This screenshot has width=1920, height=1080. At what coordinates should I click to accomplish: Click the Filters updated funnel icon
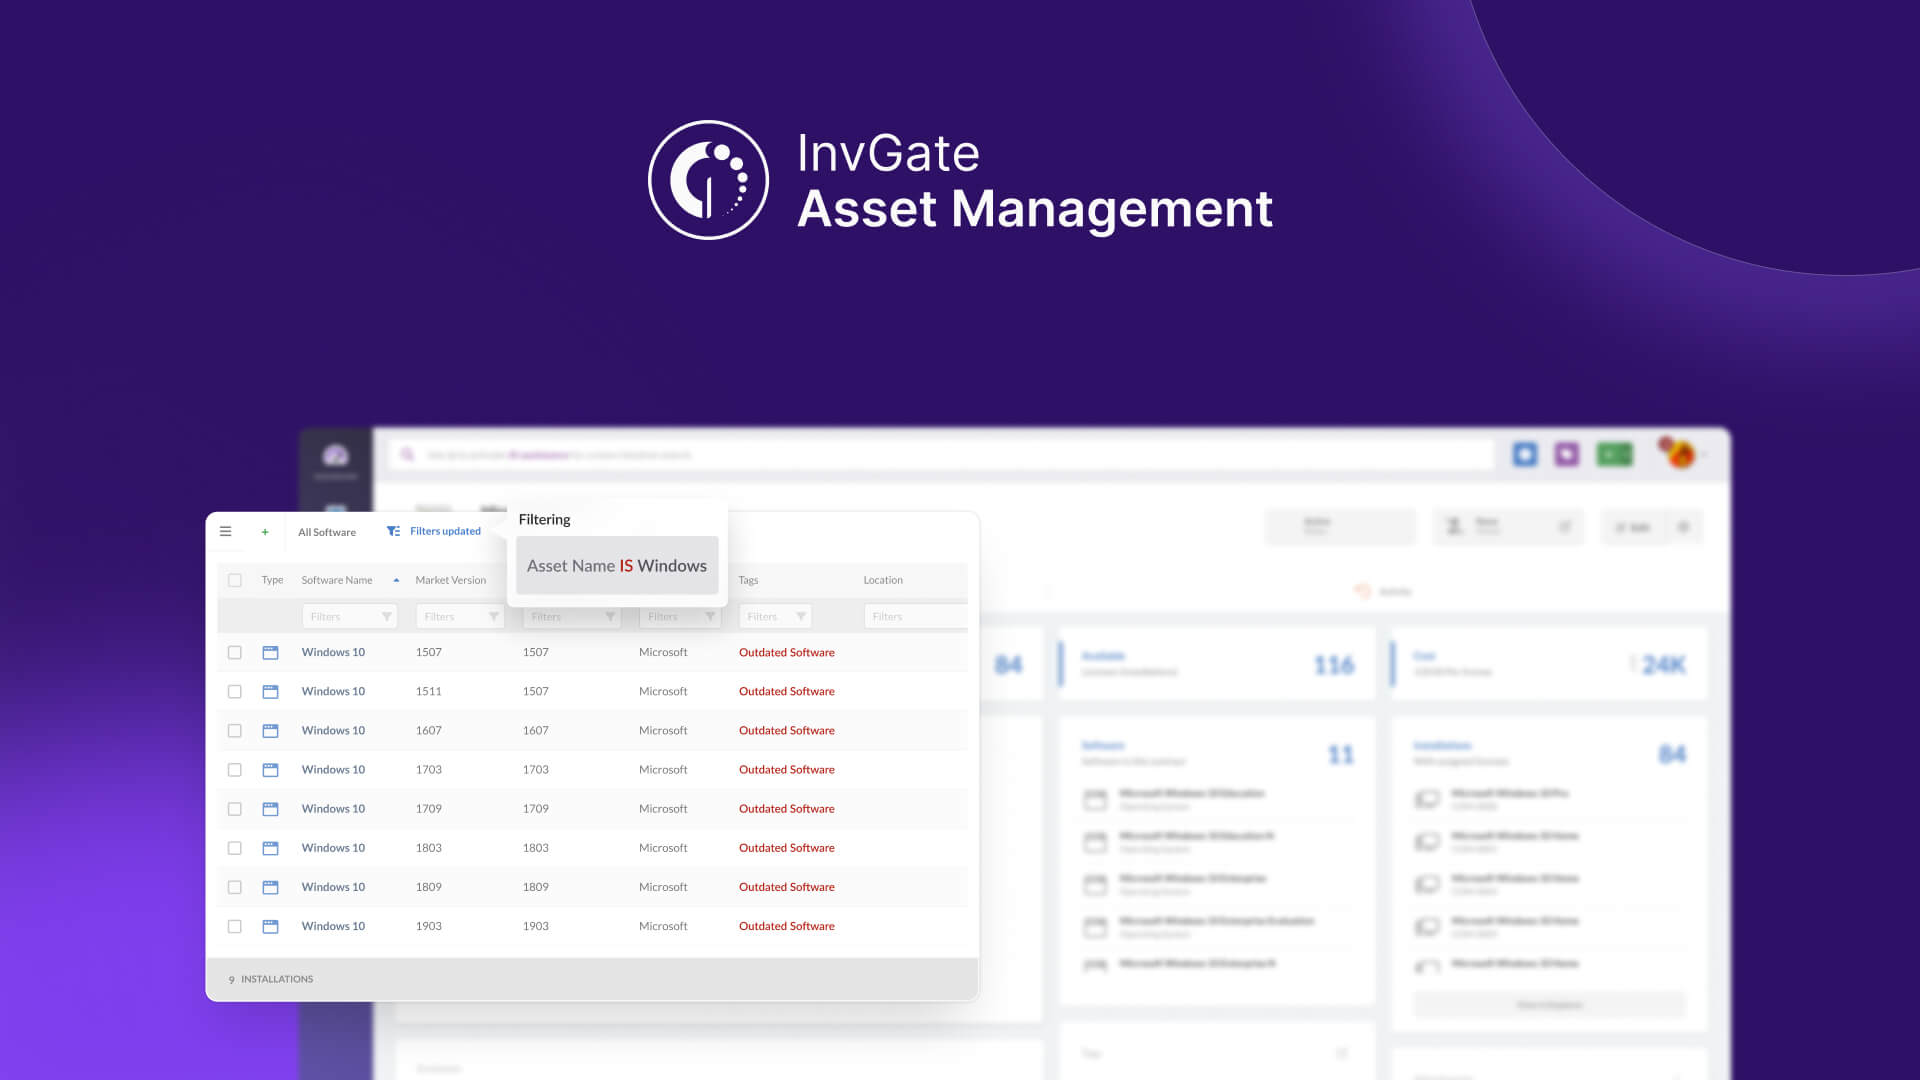[x=393, y=531]
